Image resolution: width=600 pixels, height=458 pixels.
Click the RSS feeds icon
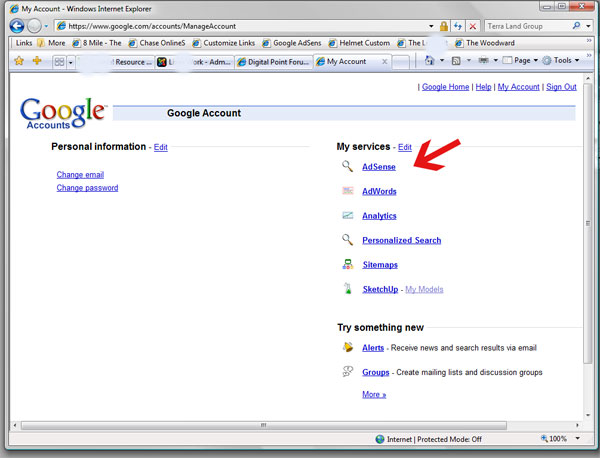[456, 60]
